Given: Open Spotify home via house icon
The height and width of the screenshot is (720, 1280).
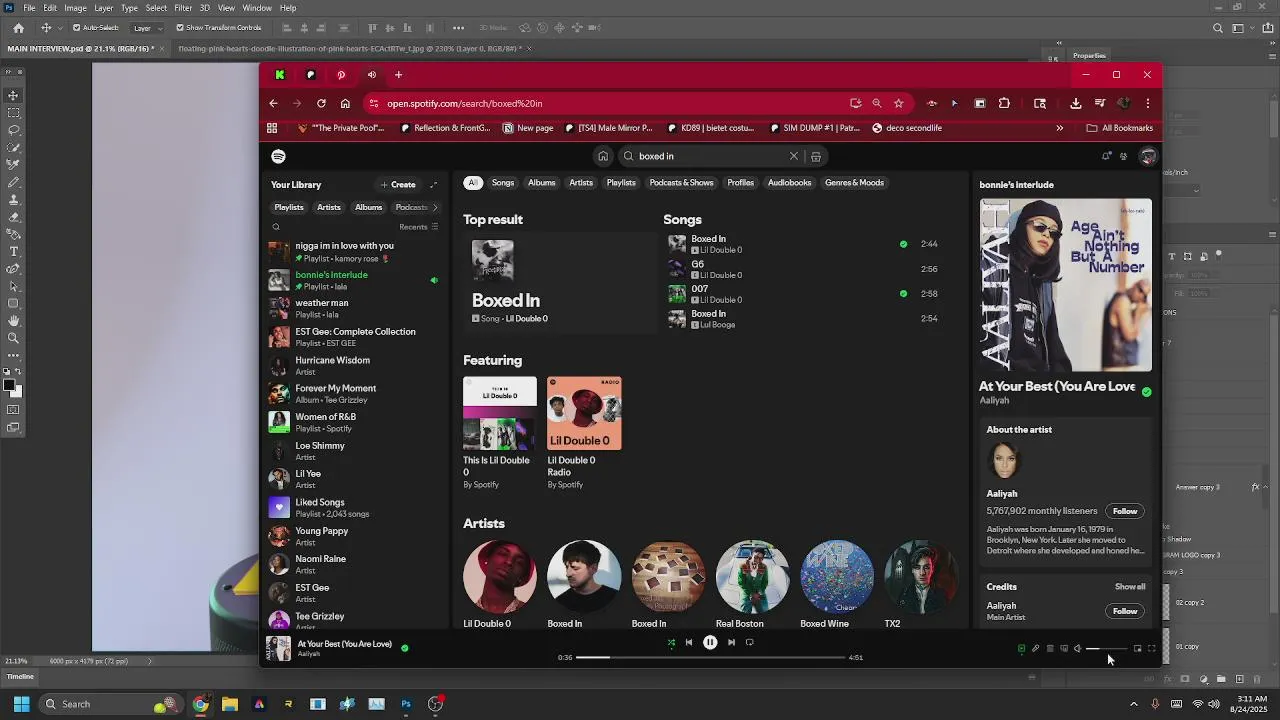Looking at the screenshot, I should [x=603, y=156].
